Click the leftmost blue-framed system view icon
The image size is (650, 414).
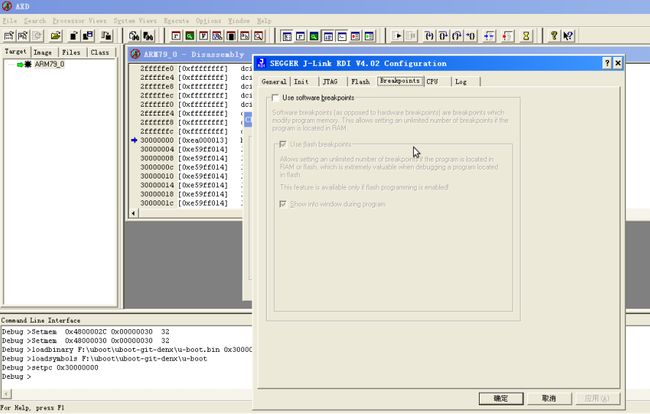287,36
